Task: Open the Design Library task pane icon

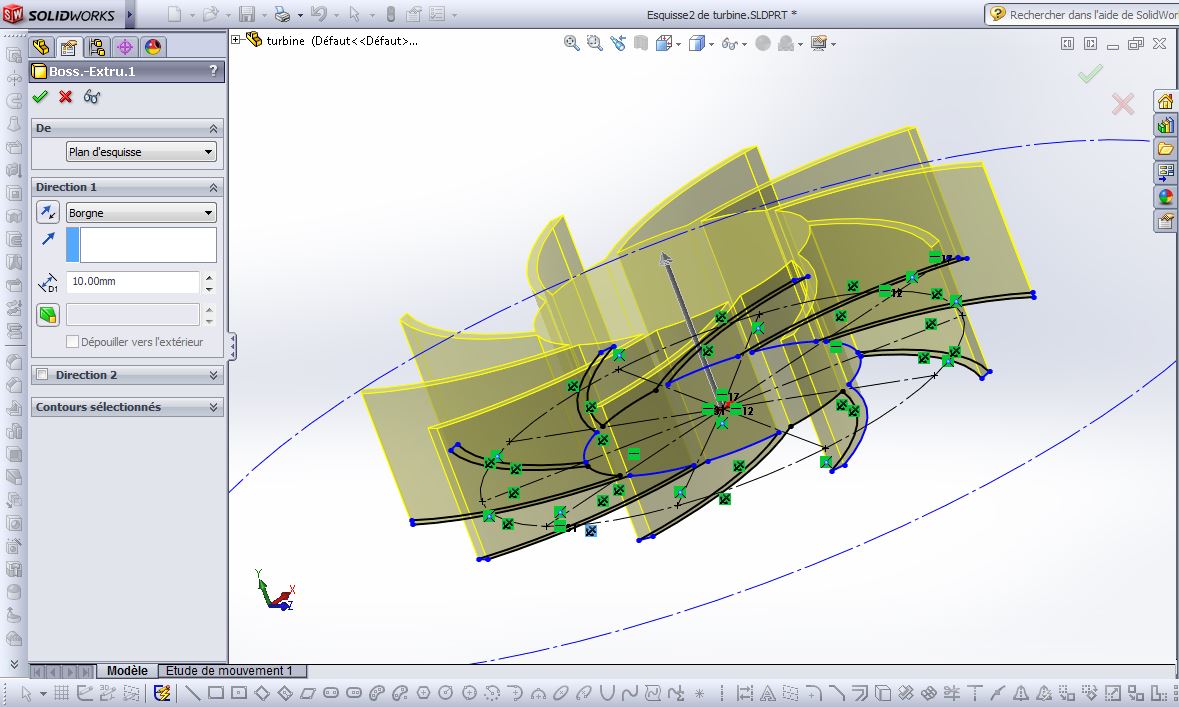Action: point(1165,125)
